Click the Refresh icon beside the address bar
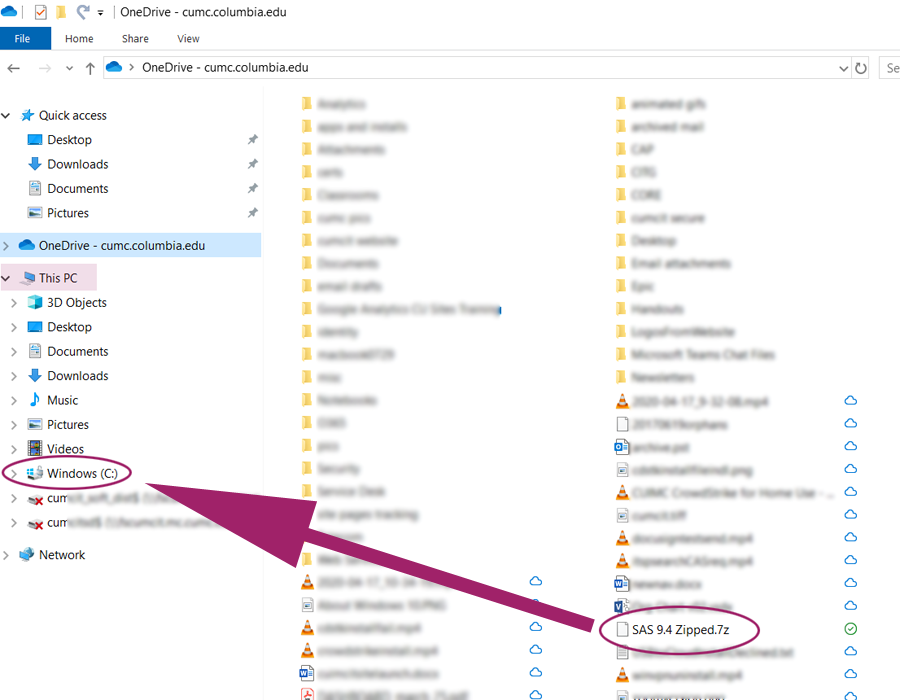900x700 pixels. 862,67
